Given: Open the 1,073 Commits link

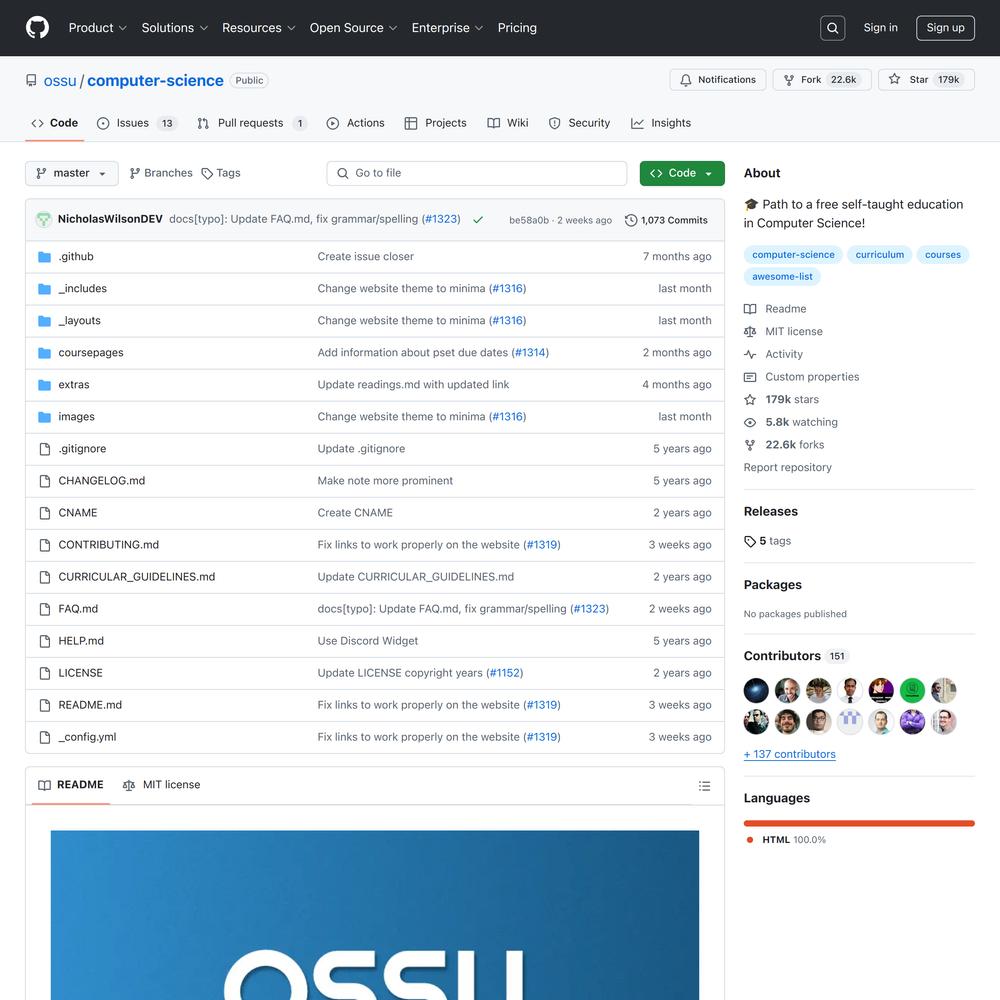Looking at the screenshot, I should point(666,220).
